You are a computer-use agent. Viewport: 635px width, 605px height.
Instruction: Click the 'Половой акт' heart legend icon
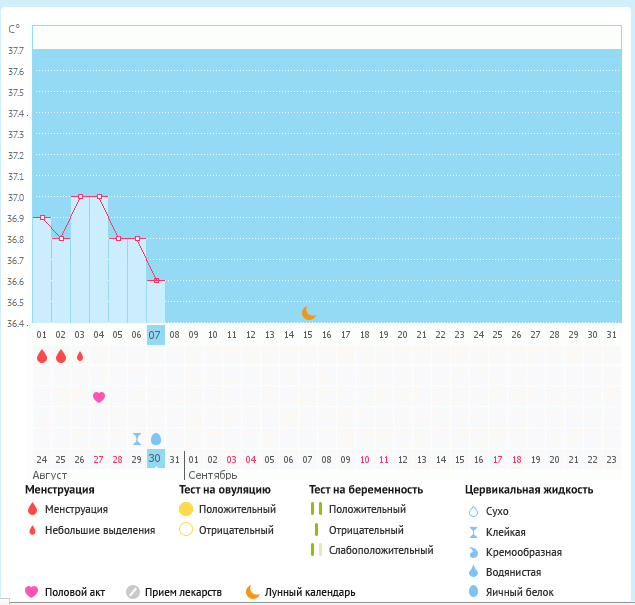point(31,591)
